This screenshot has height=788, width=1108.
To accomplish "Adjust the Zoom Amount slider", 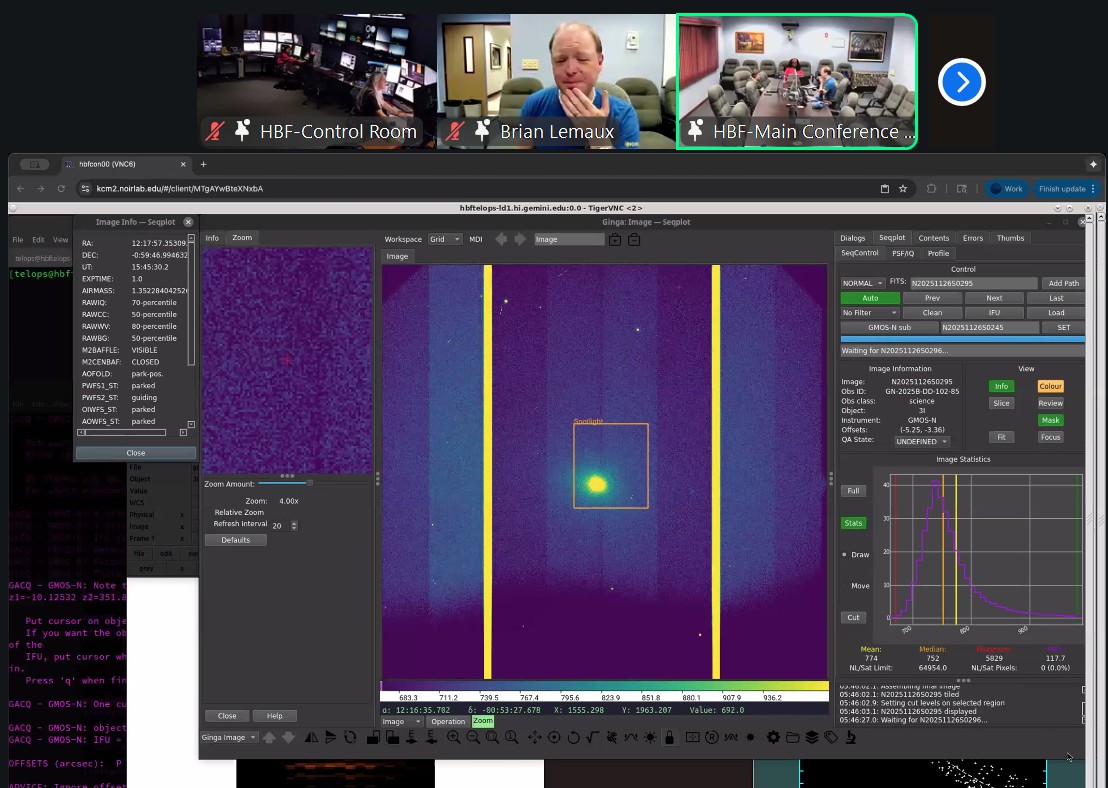I will 309,483.
